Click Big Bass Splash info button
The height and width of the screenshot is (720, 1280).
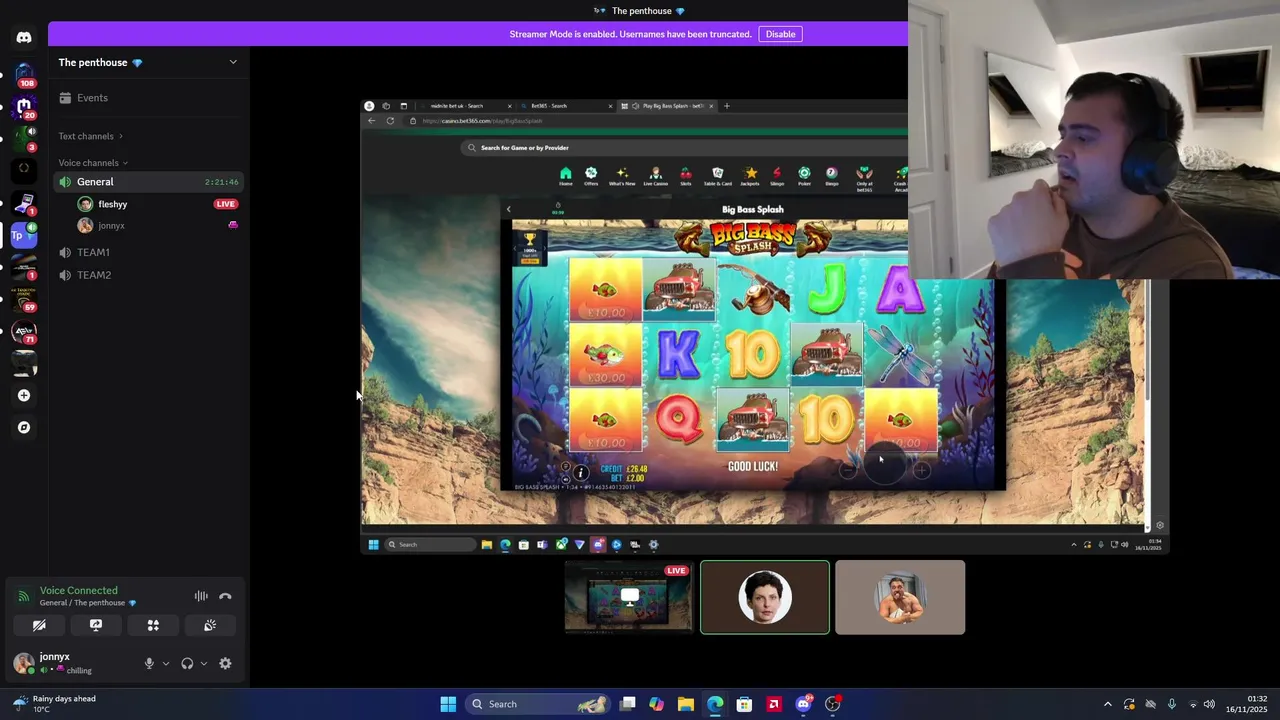[x=580, y=473]
